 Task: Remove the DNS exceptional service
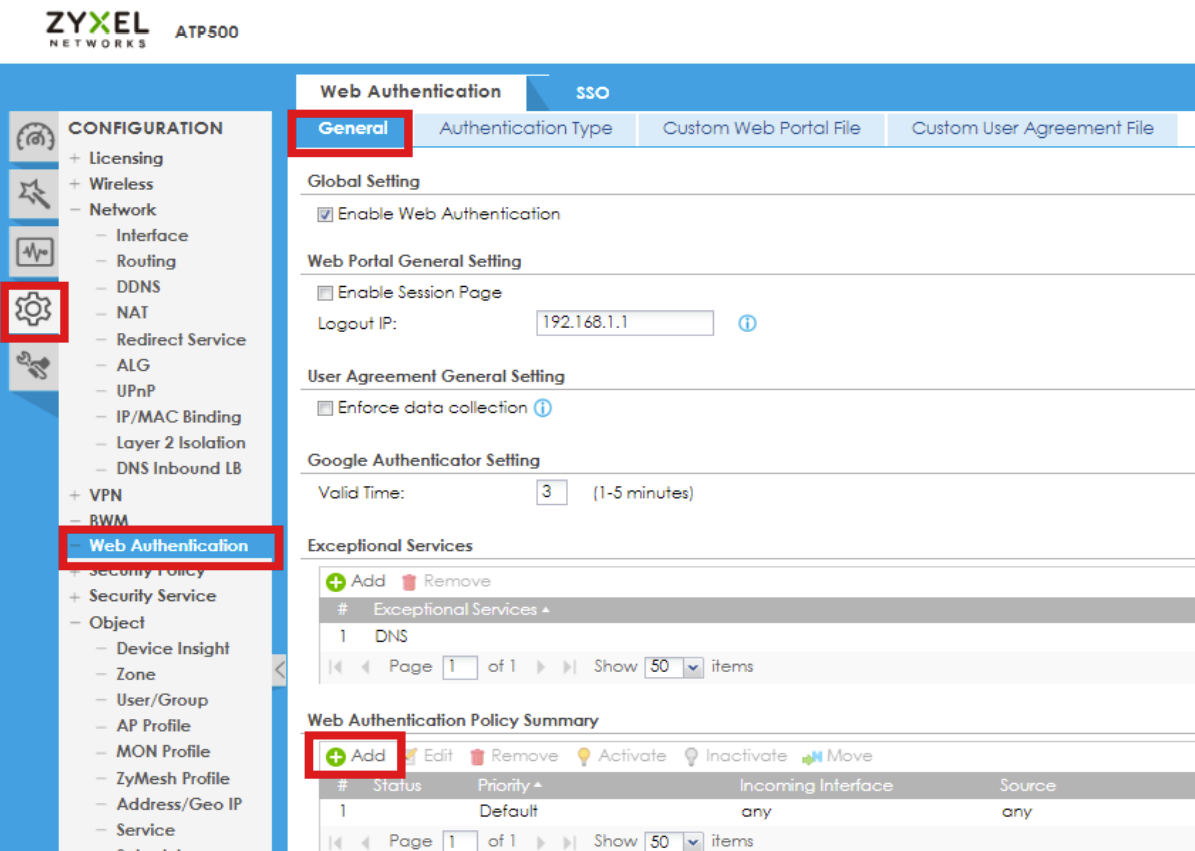pyautogui.click(x=445, y=580)
